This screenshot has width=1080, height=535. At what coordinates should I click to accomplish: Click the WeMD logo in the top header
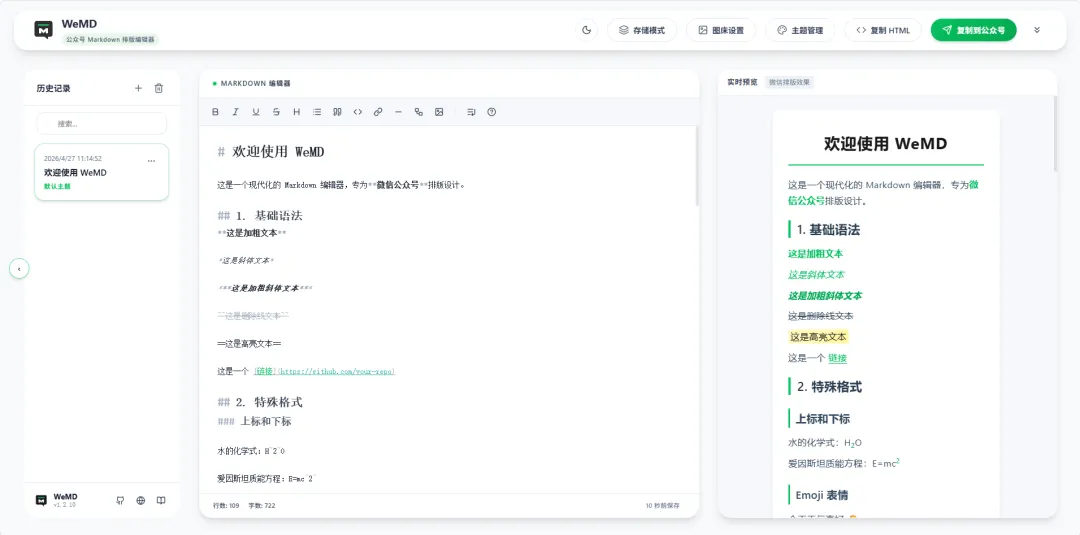click(43, 30)
